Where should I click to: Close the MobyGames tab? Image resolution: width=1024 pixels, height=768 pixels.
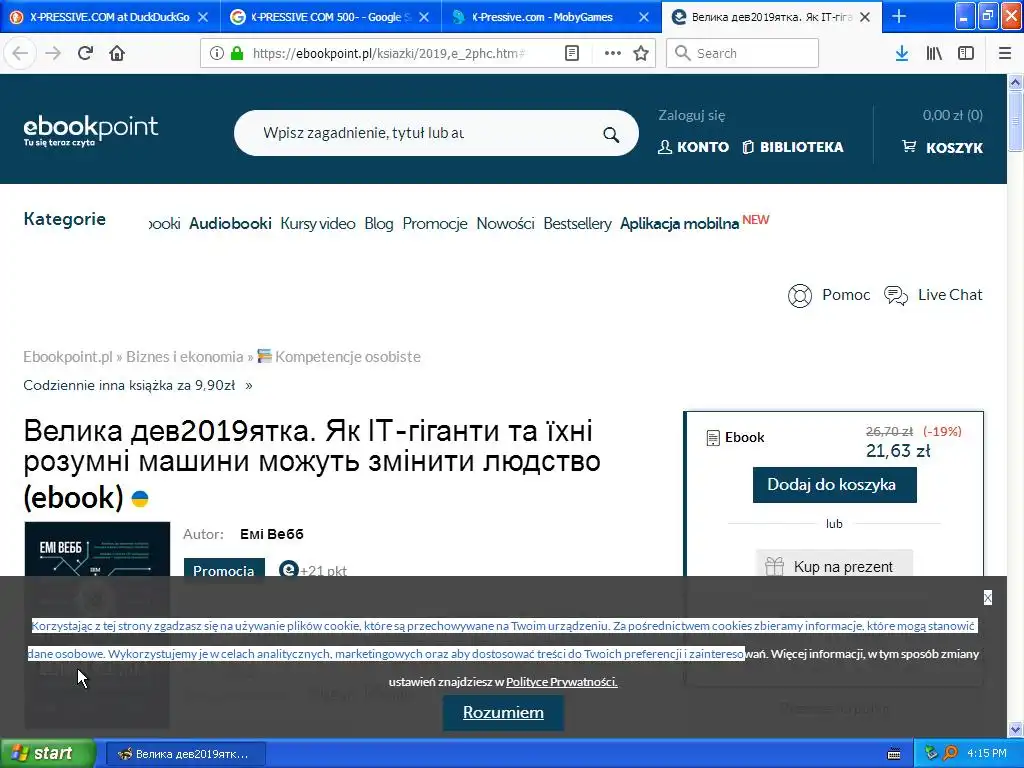644,17
